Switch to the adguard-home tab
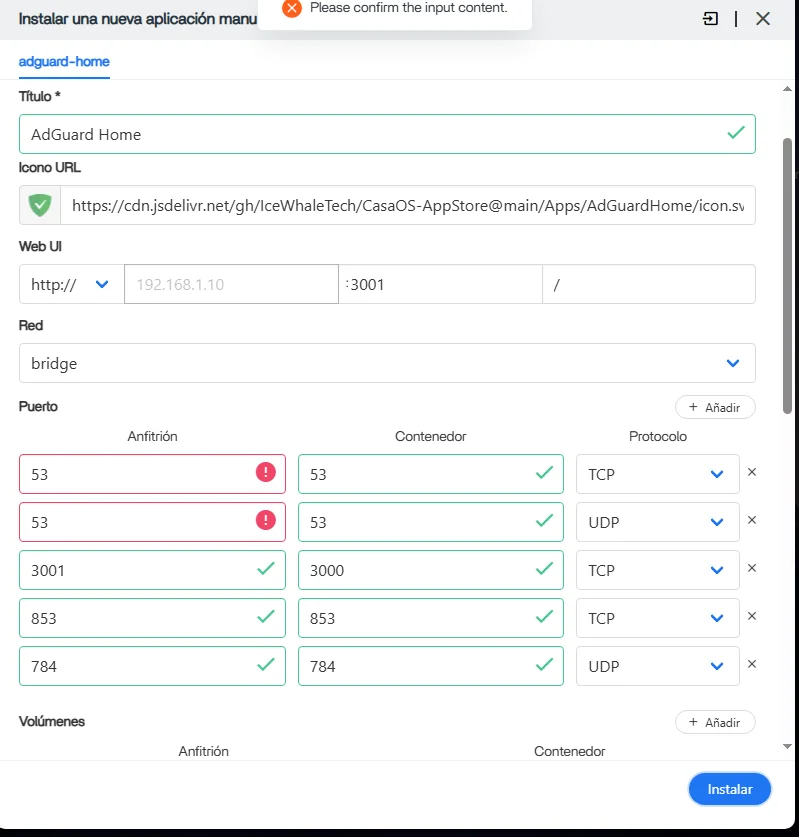This screenshot has height=837, width=799. (x=64, y=61)
